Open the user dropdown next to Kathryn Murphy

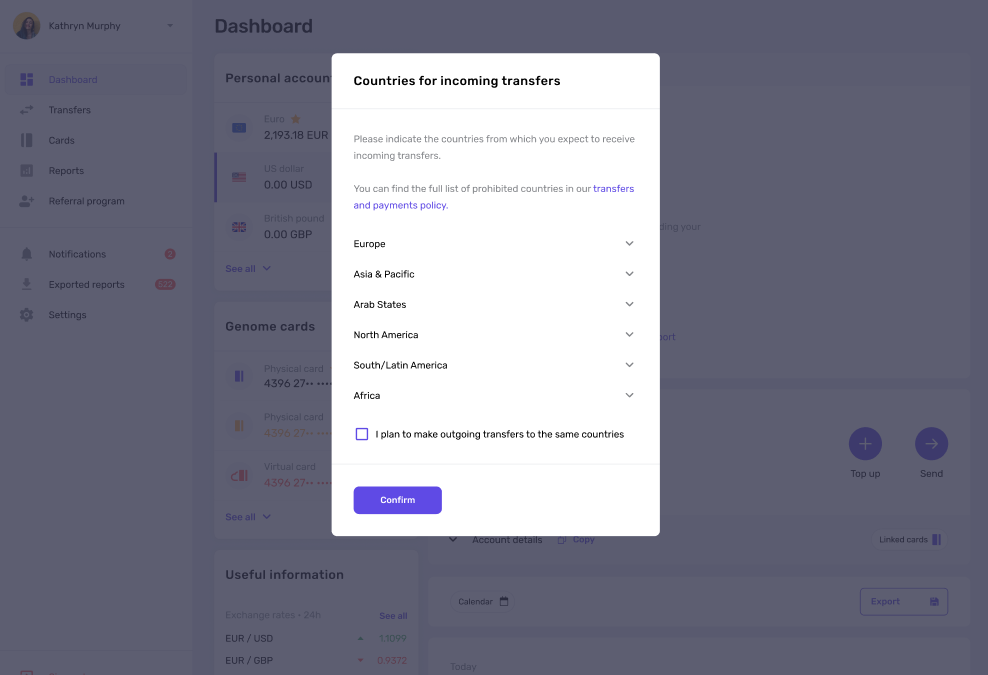pyautogui.click(x=169, y=26)
